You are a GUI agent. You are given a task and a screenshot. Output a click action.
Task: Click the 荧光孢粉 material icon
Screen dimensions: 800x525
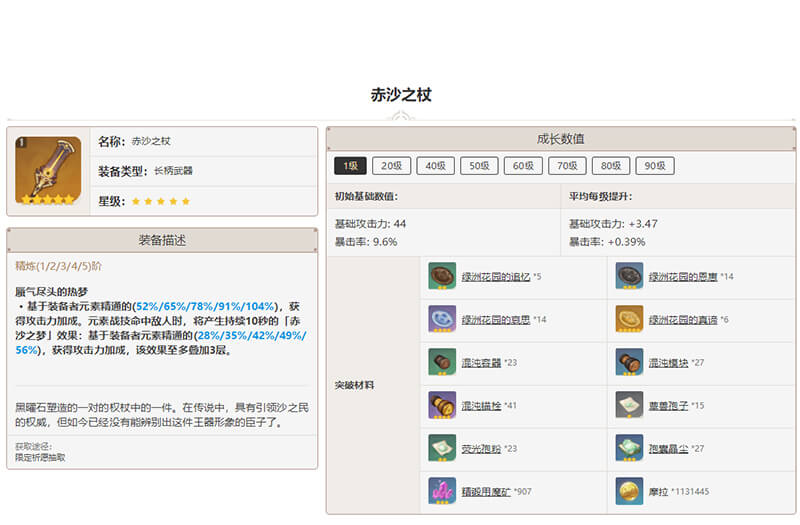[x=442, y=448]
